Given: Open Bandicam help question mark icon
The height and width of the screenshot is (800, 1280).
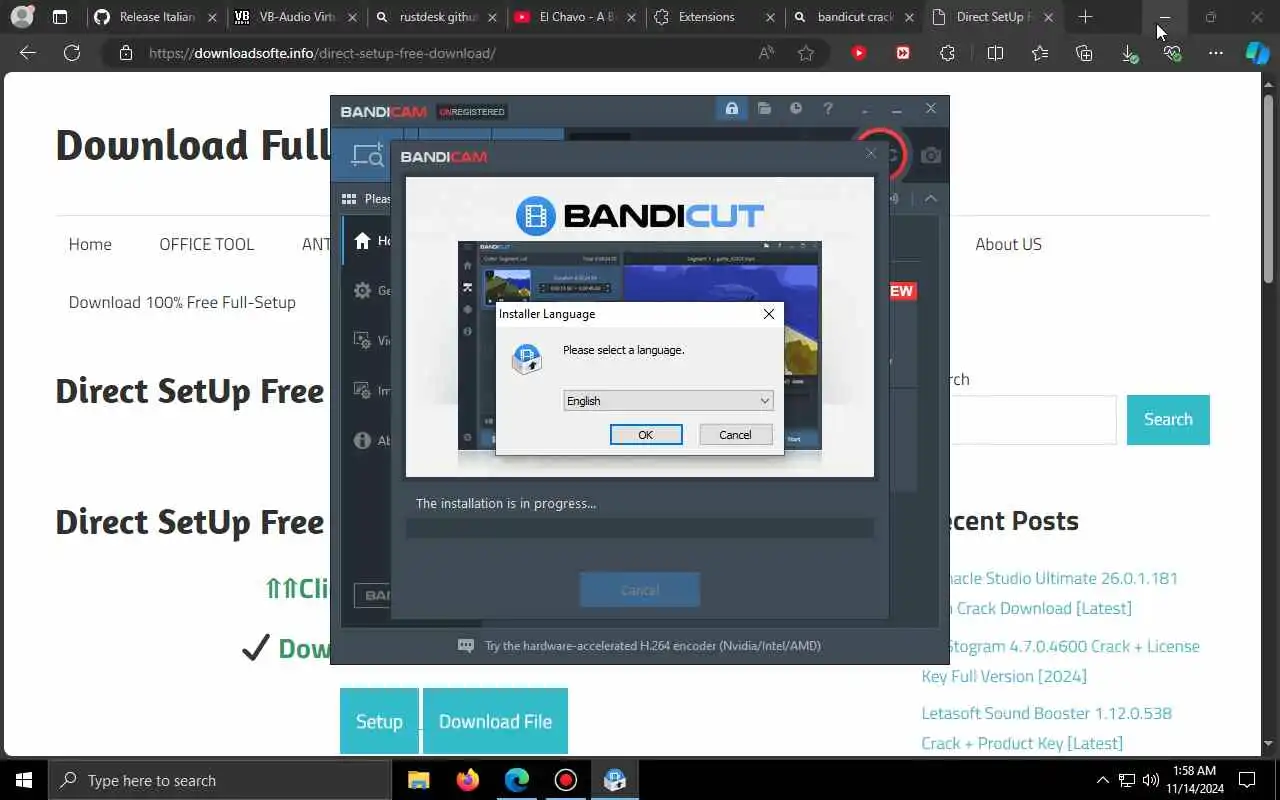Looking at the screenshot, I should click(x=828, y=109).
